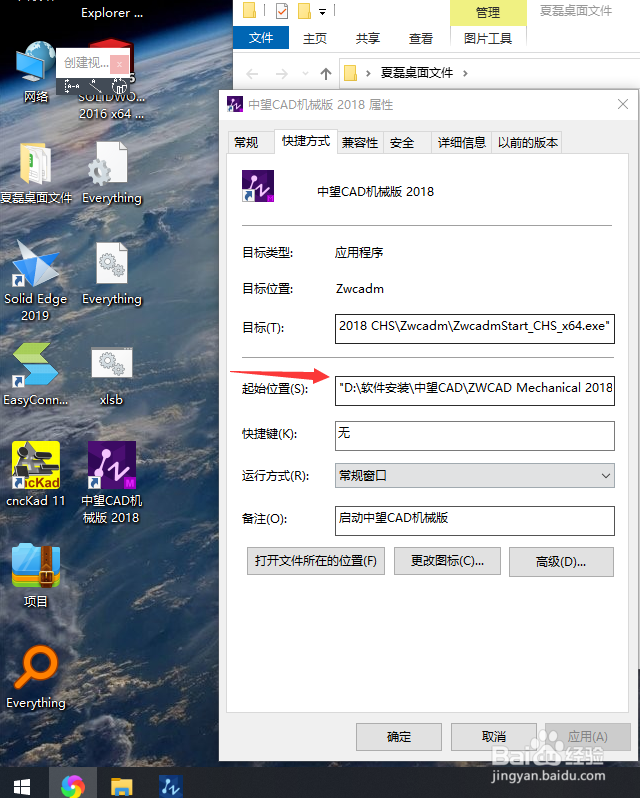The width and height of the screenshot is (640, 798).
Task: Open the 运行方式(R) dropdown
Action: (x=475, y=476)
